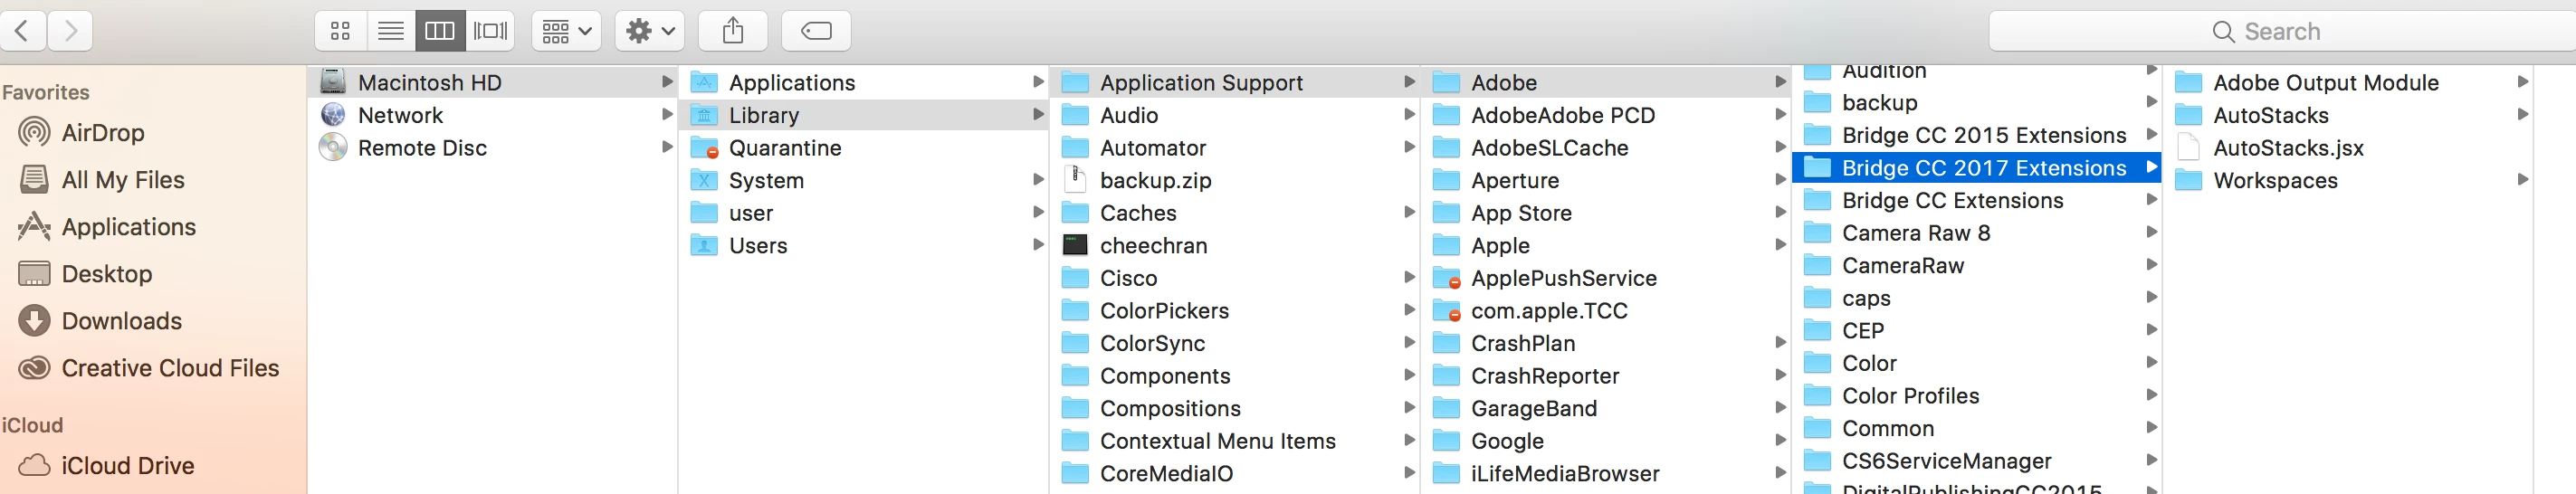
Task: Switch to column view
Action: coord(440,31)
